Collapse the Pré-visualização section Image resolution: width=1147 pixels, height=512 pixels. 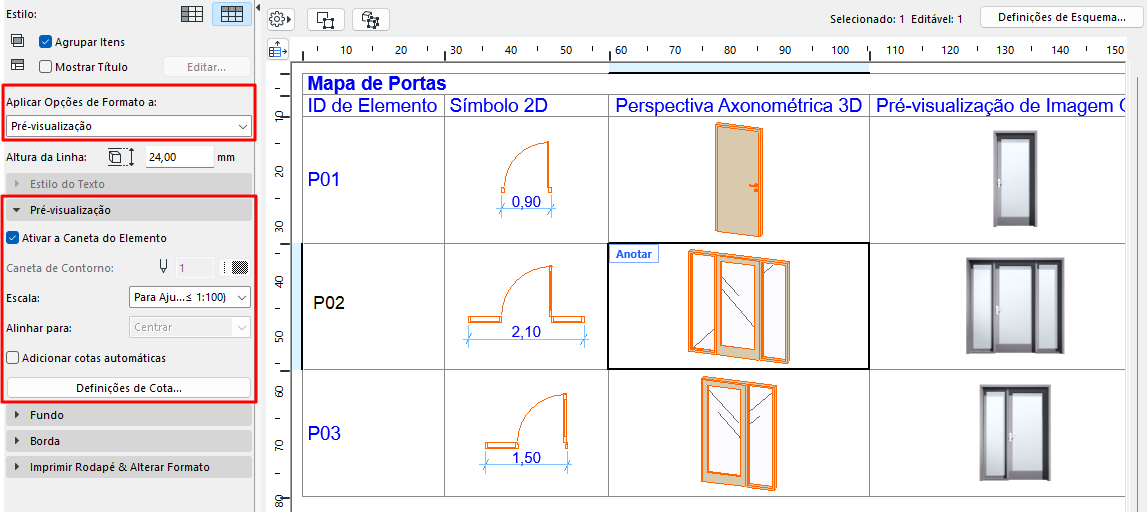pyautogui.click(x=129, y=210)
